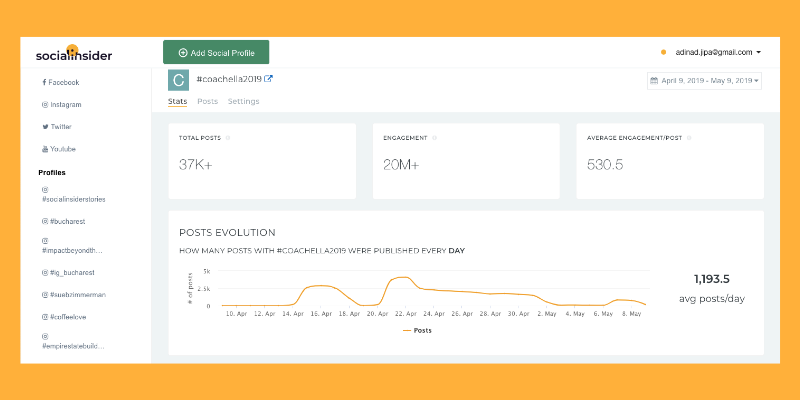The width and height of the screenshot is (800, 400).
Task: Toggle the Posts series in chart legend
Action: (x=417, y=331)
